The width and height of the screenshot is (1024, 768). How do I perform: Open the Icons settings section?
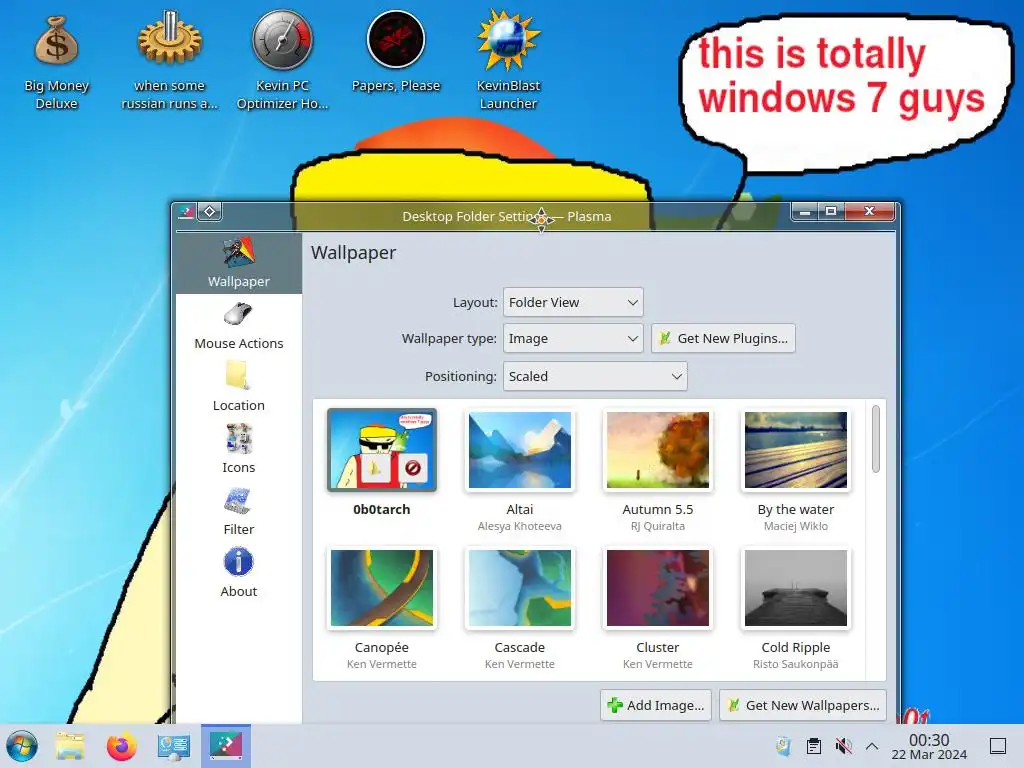pyautogui.click(x=238, y=449)
